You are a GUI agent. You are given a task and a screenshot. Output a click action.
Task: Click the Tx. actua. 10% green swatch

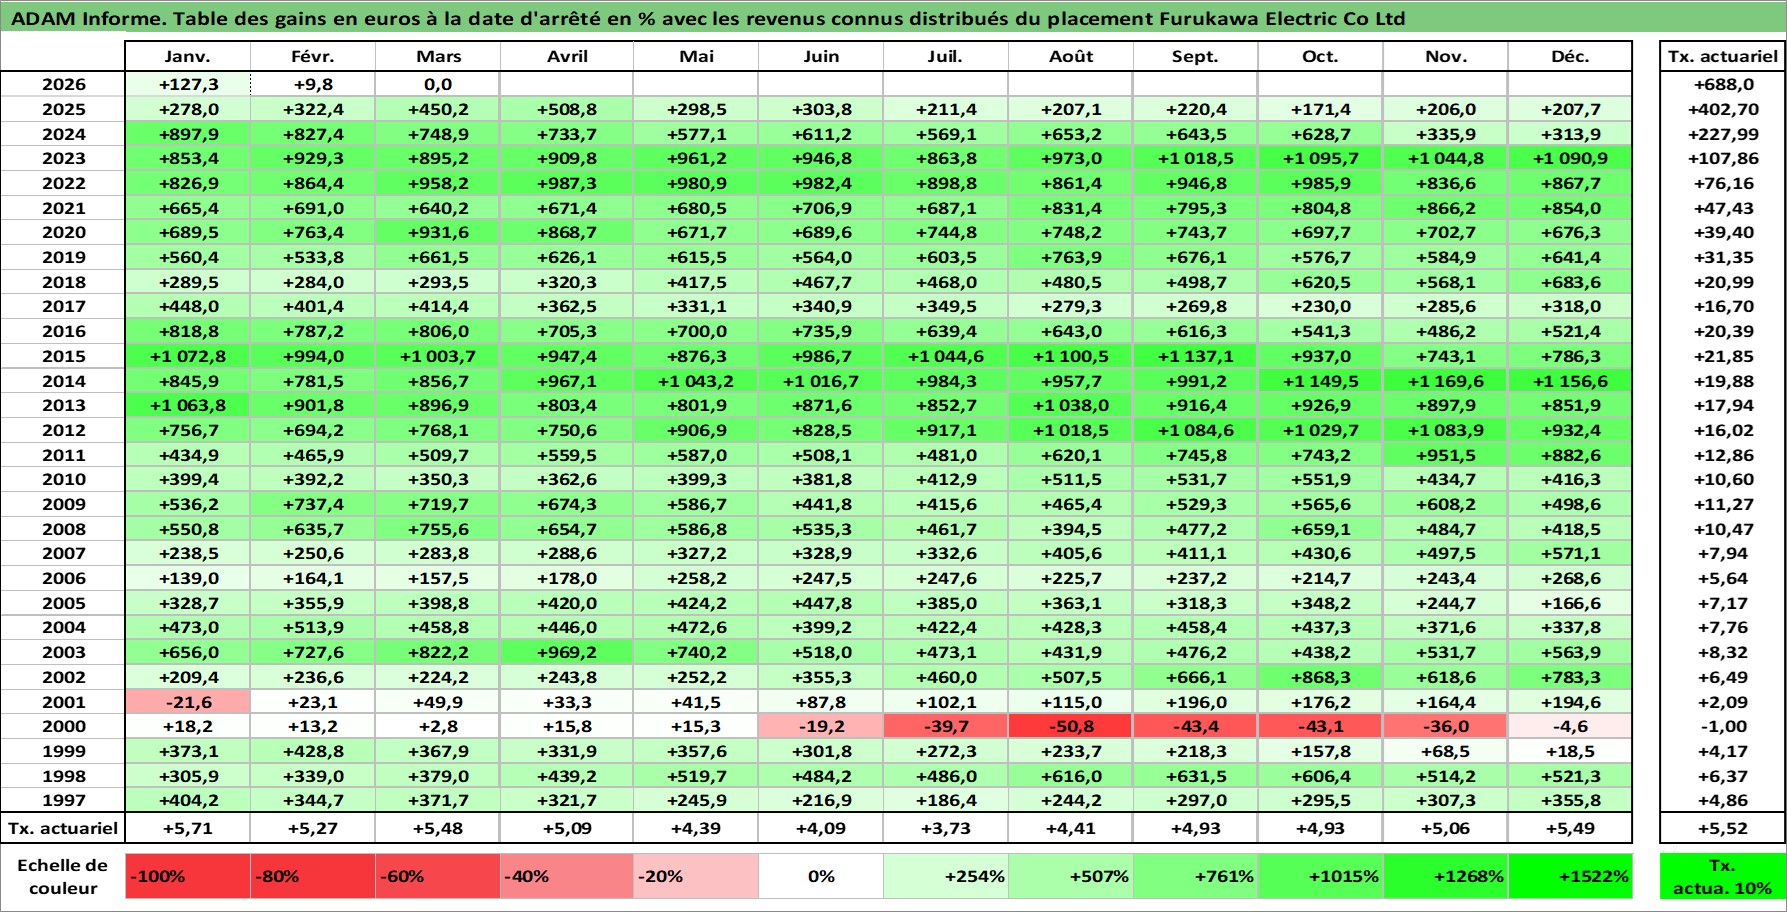point(1722,876)
